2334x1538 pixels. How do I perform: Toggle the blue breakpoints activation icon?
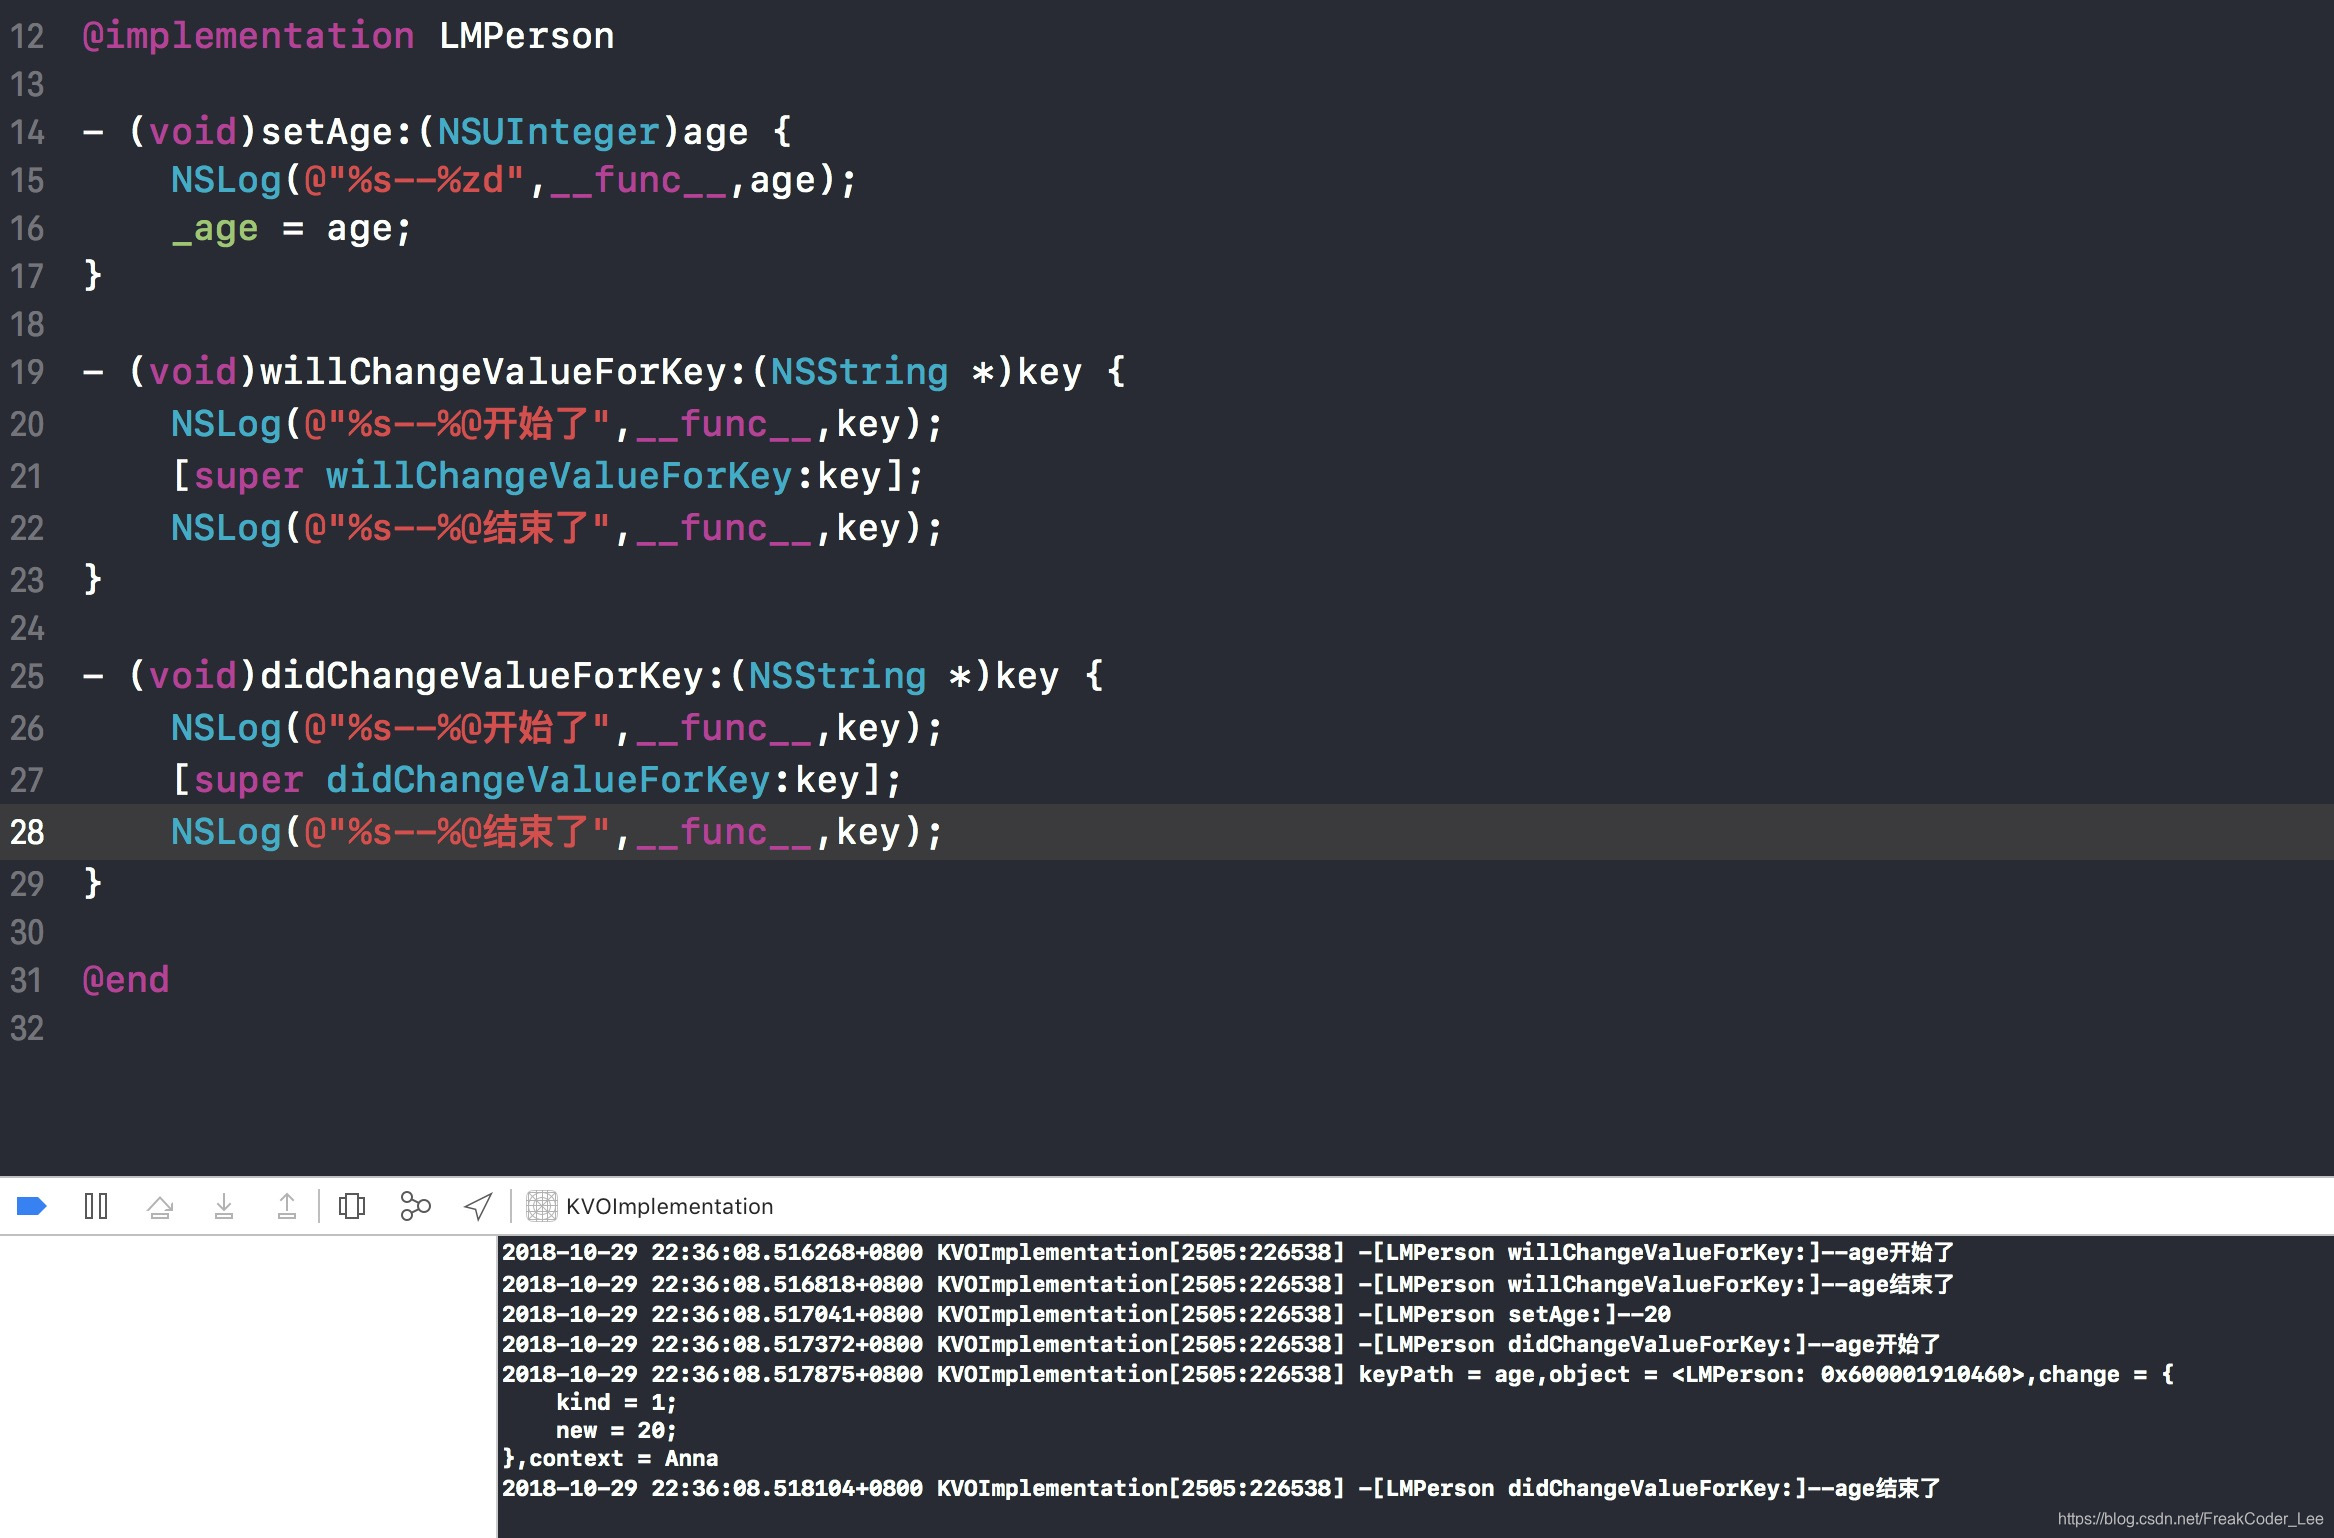(x=31, y=1206)
